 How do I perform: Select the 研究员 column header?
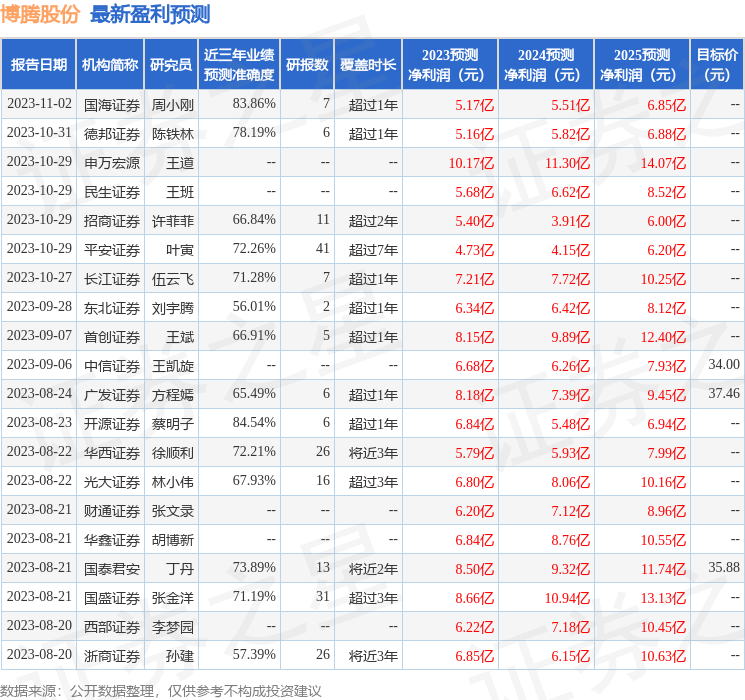171,65
